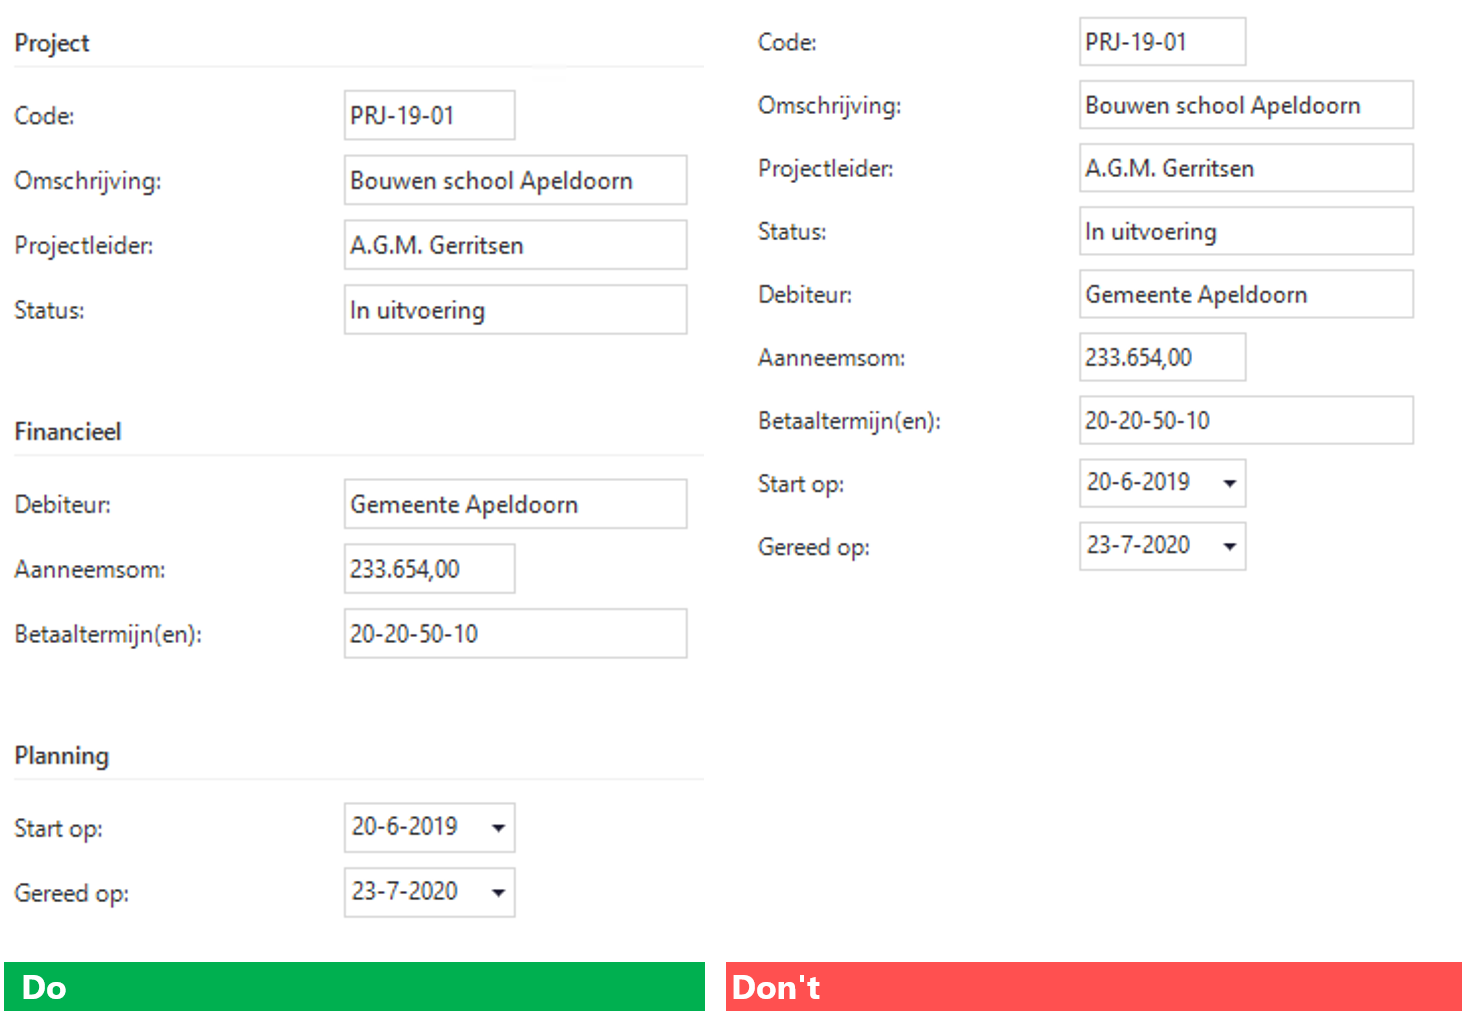Focus the Projectleider field in the Don't example
This screenshot has height=1015, width=1466.
[x=1246, y=168]
